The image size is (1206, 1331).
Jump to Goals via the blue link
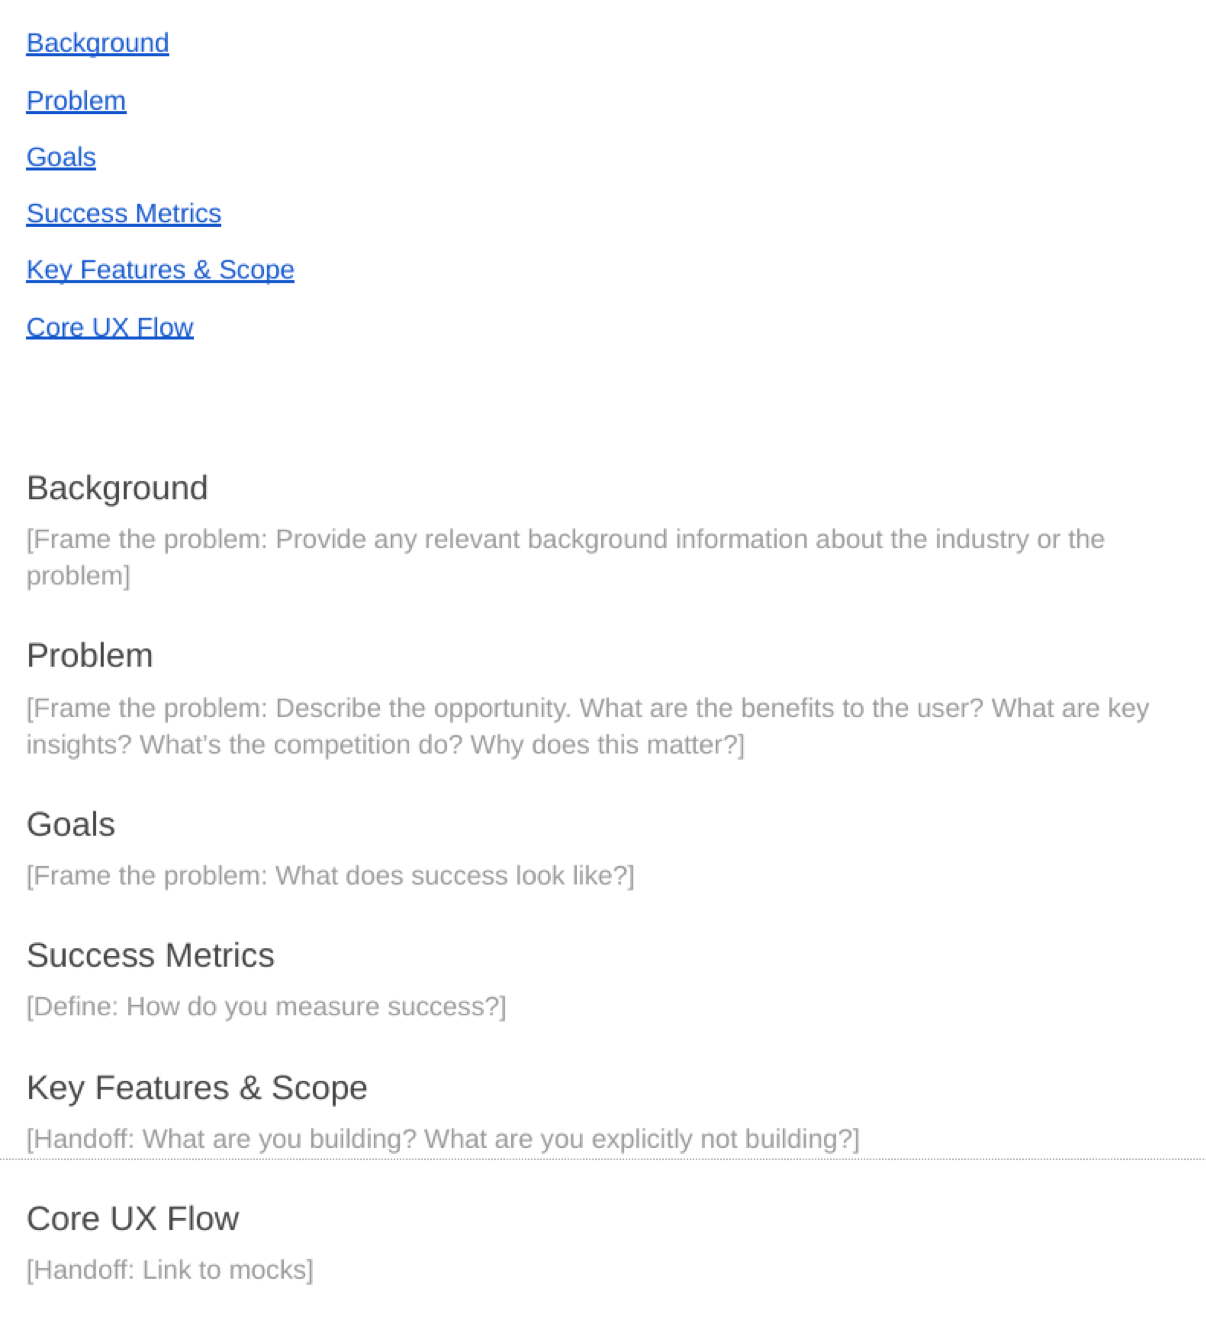[61, 157]
